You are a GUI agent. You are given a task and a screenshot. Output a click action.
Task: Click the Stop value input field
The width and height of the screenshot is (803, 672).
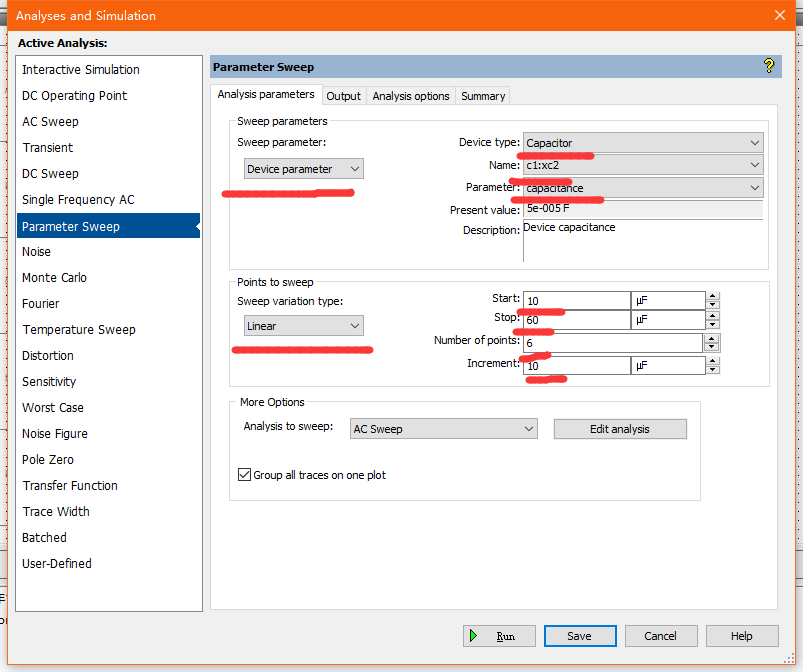click(x=577, y=320)
